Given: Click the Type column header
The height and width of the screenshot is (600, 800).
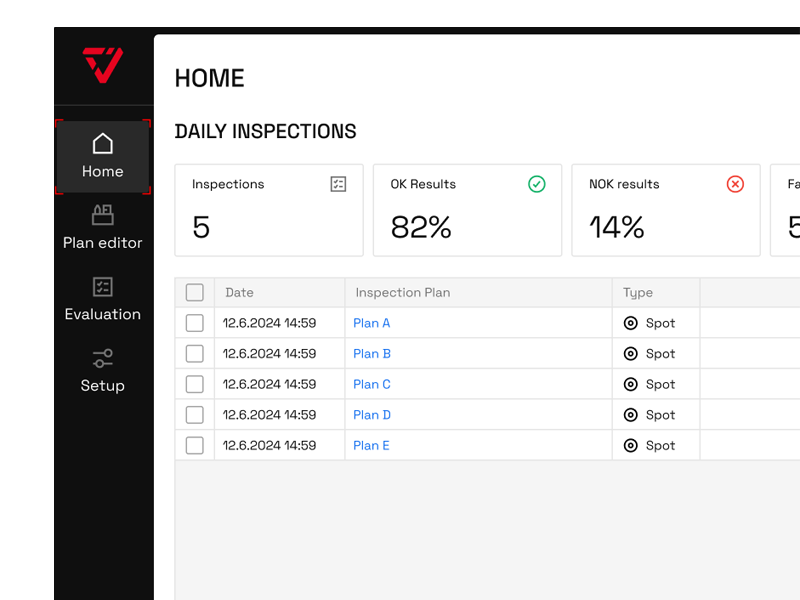Looking at the screenshot, I should [x=638, y=293].
